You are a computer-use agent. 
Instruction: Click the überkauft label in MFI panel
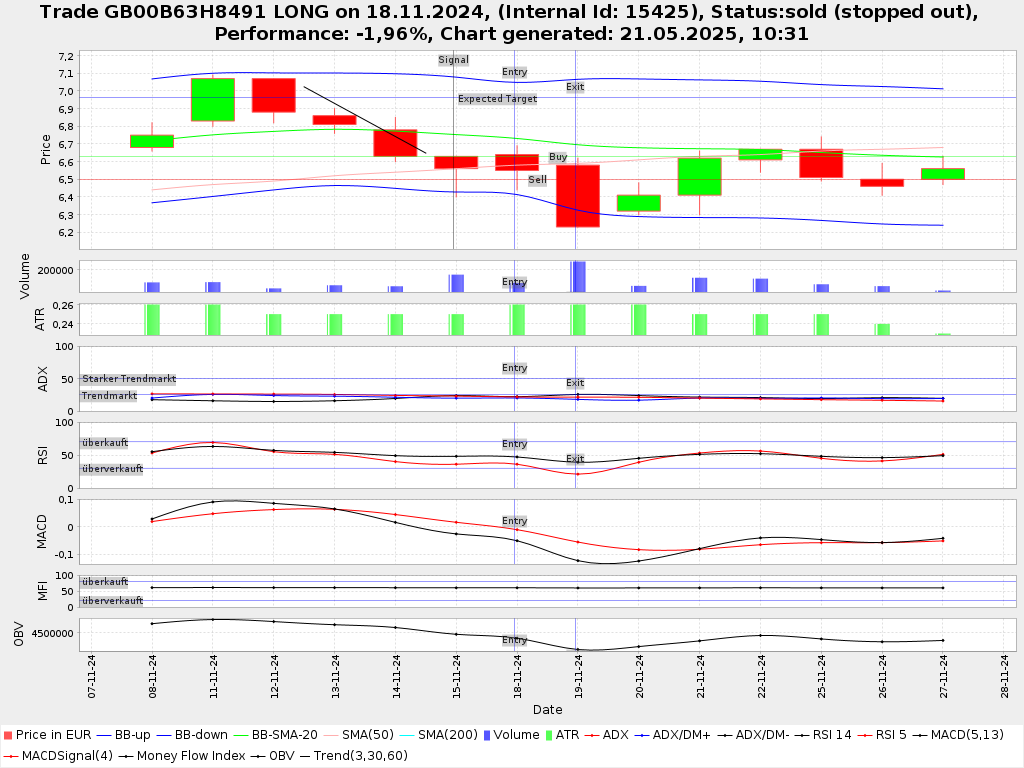click(x=105, y=581)
